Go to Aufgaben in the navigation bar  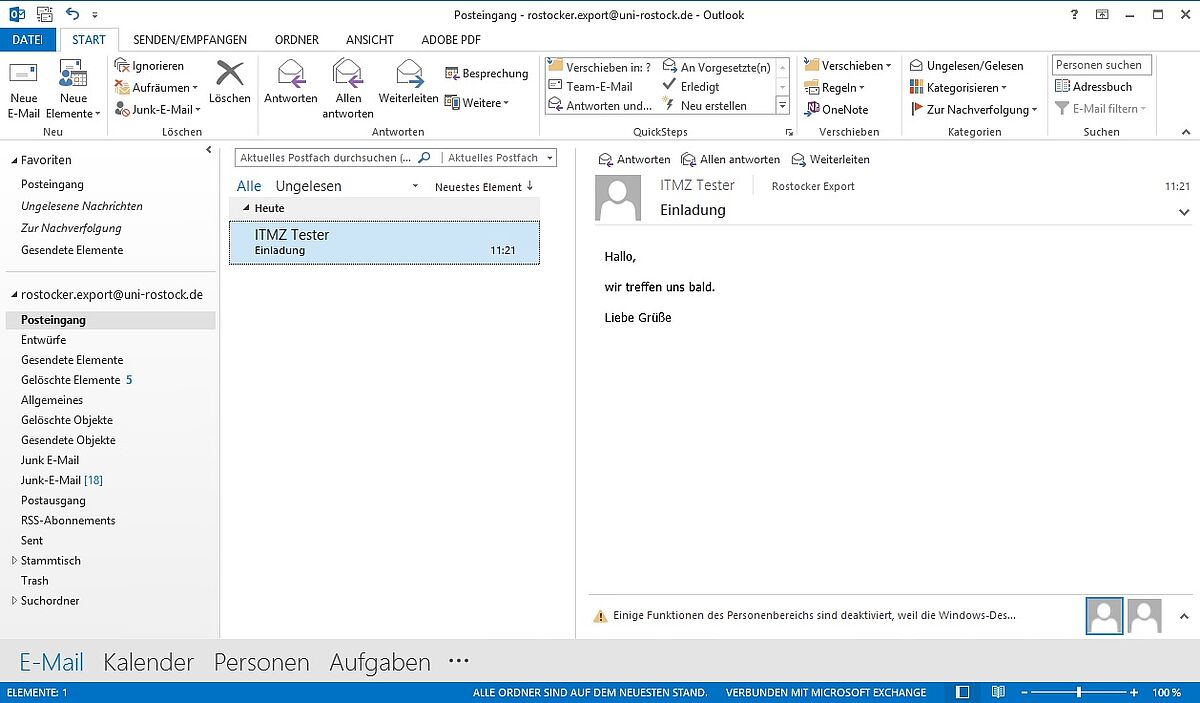(x=380, y=662)
